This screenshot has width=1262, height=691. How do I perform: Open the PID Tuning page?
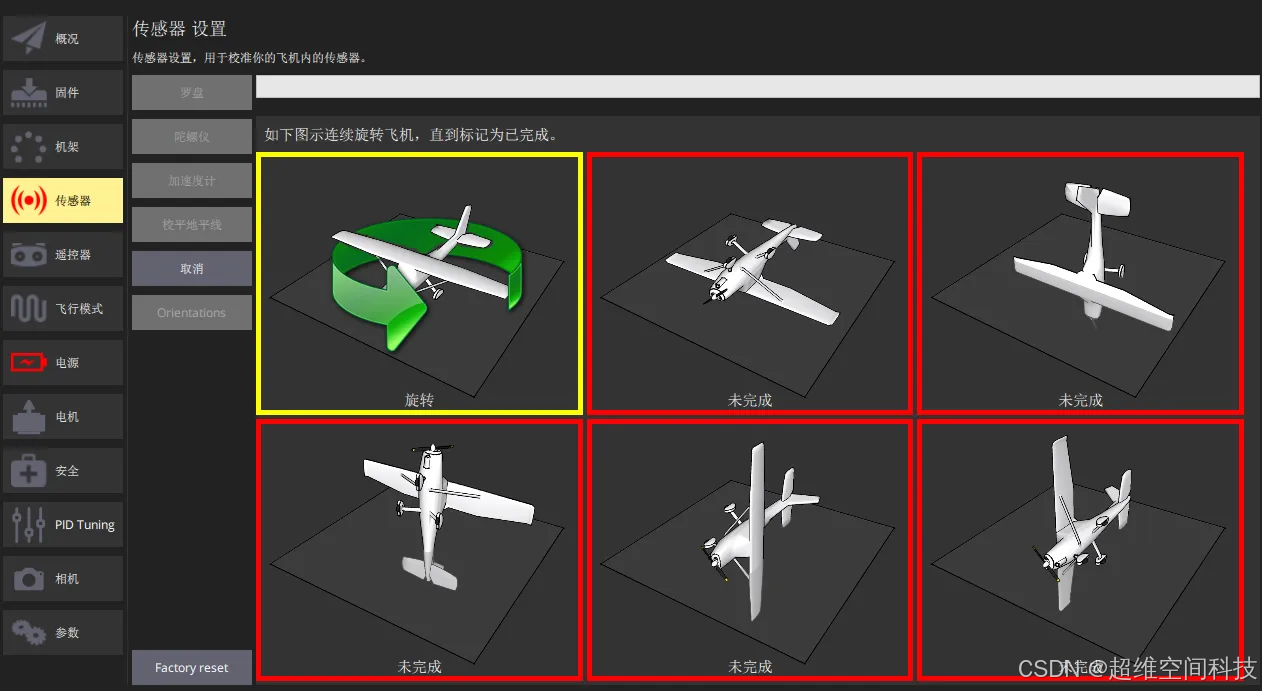[63, 524]
